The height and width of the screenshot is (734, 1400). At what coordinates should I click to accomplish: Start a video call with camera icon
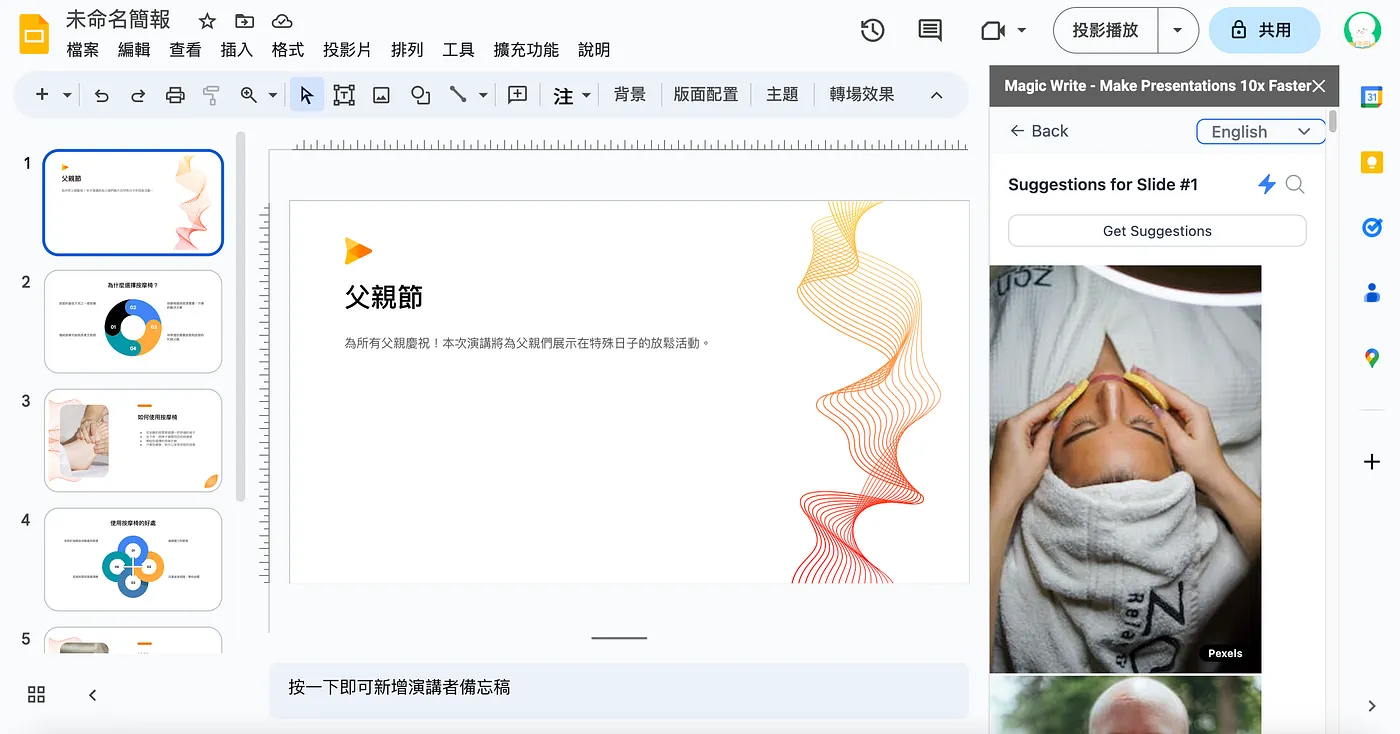pos(993,31)
